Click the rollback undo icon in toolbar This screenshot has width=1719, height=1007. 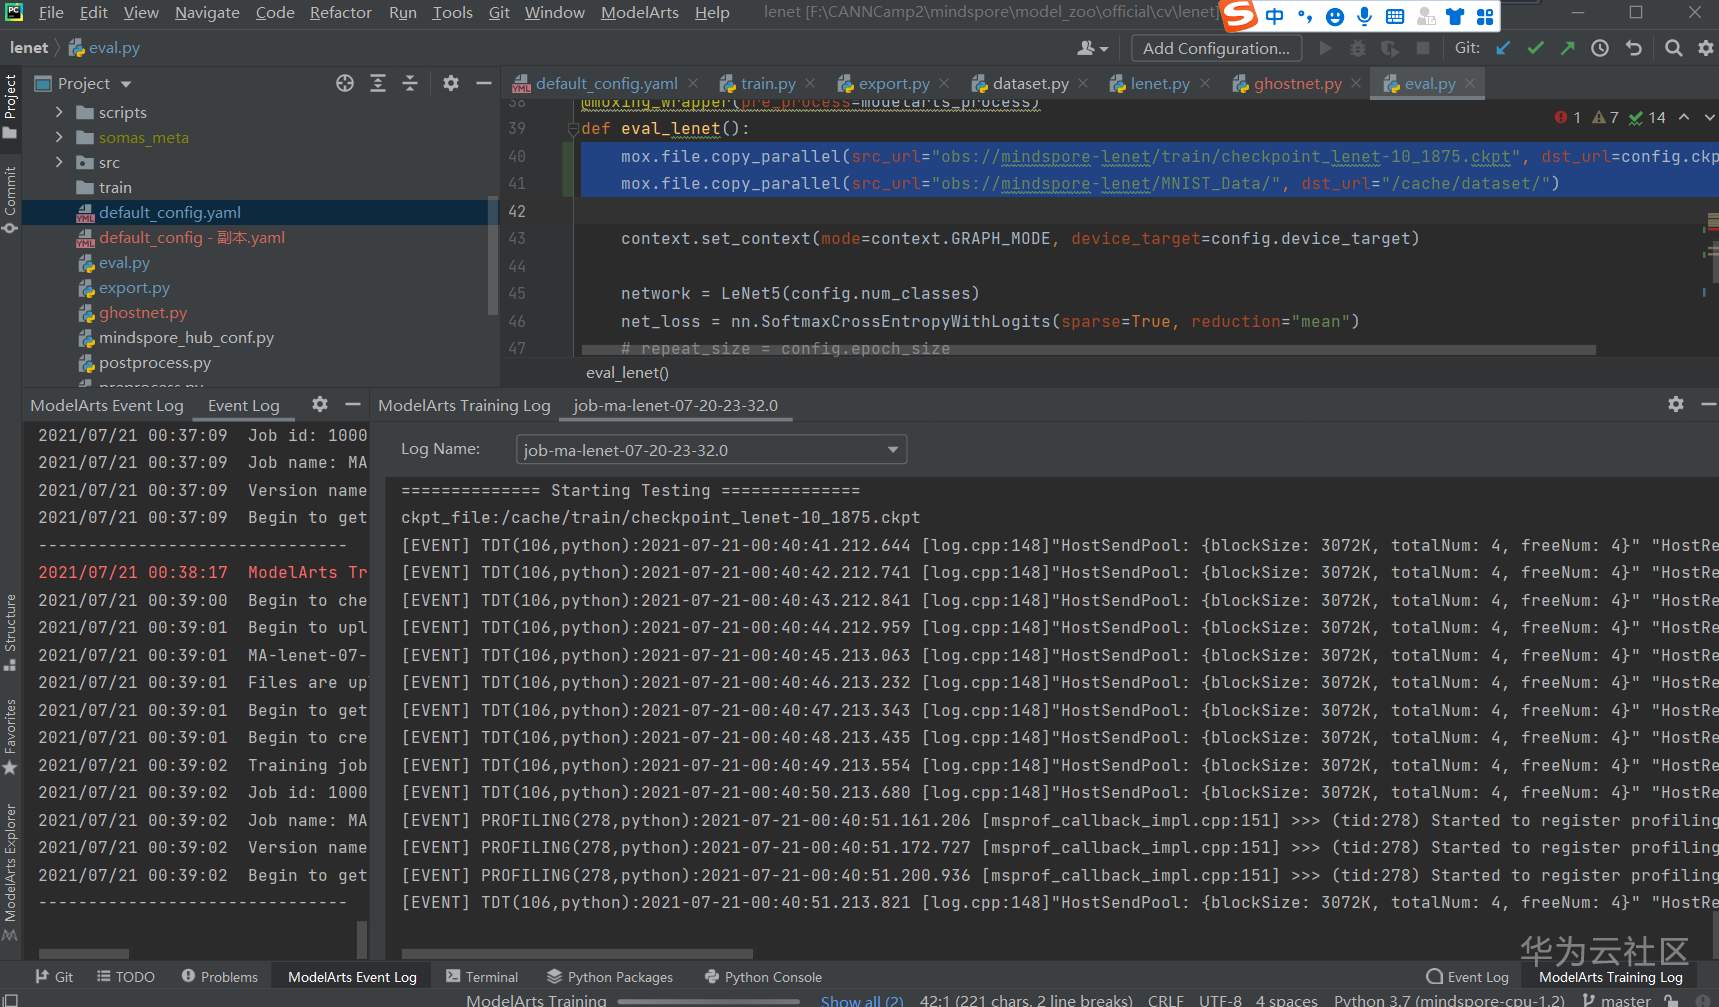coord(1634,48)
